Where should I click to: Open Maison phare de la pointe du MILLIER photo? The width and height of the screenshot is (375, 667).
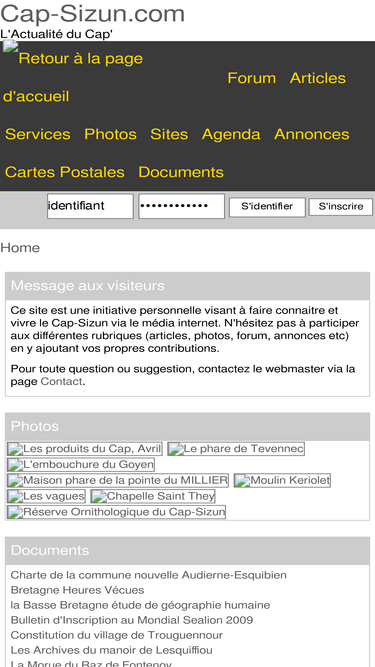pos(118,481)
